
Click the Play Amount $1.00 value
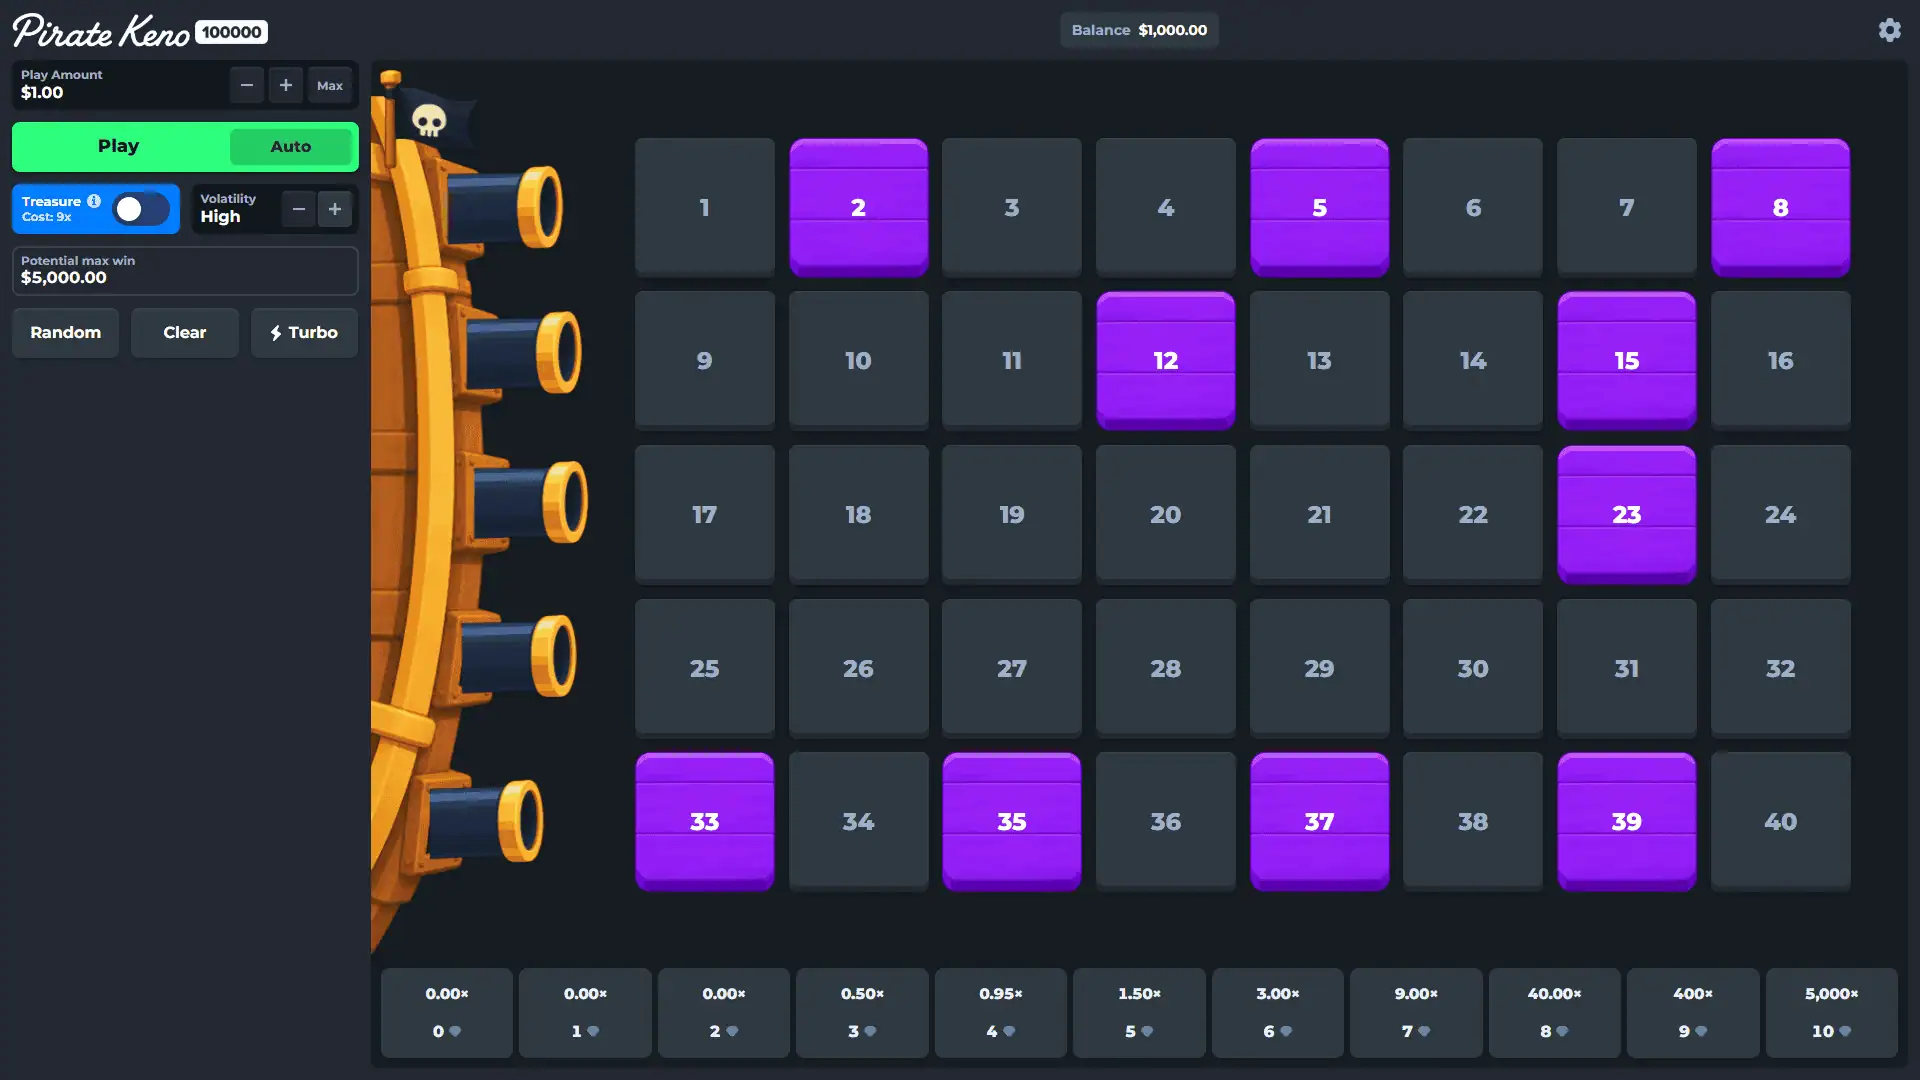(x=42, y=93)
